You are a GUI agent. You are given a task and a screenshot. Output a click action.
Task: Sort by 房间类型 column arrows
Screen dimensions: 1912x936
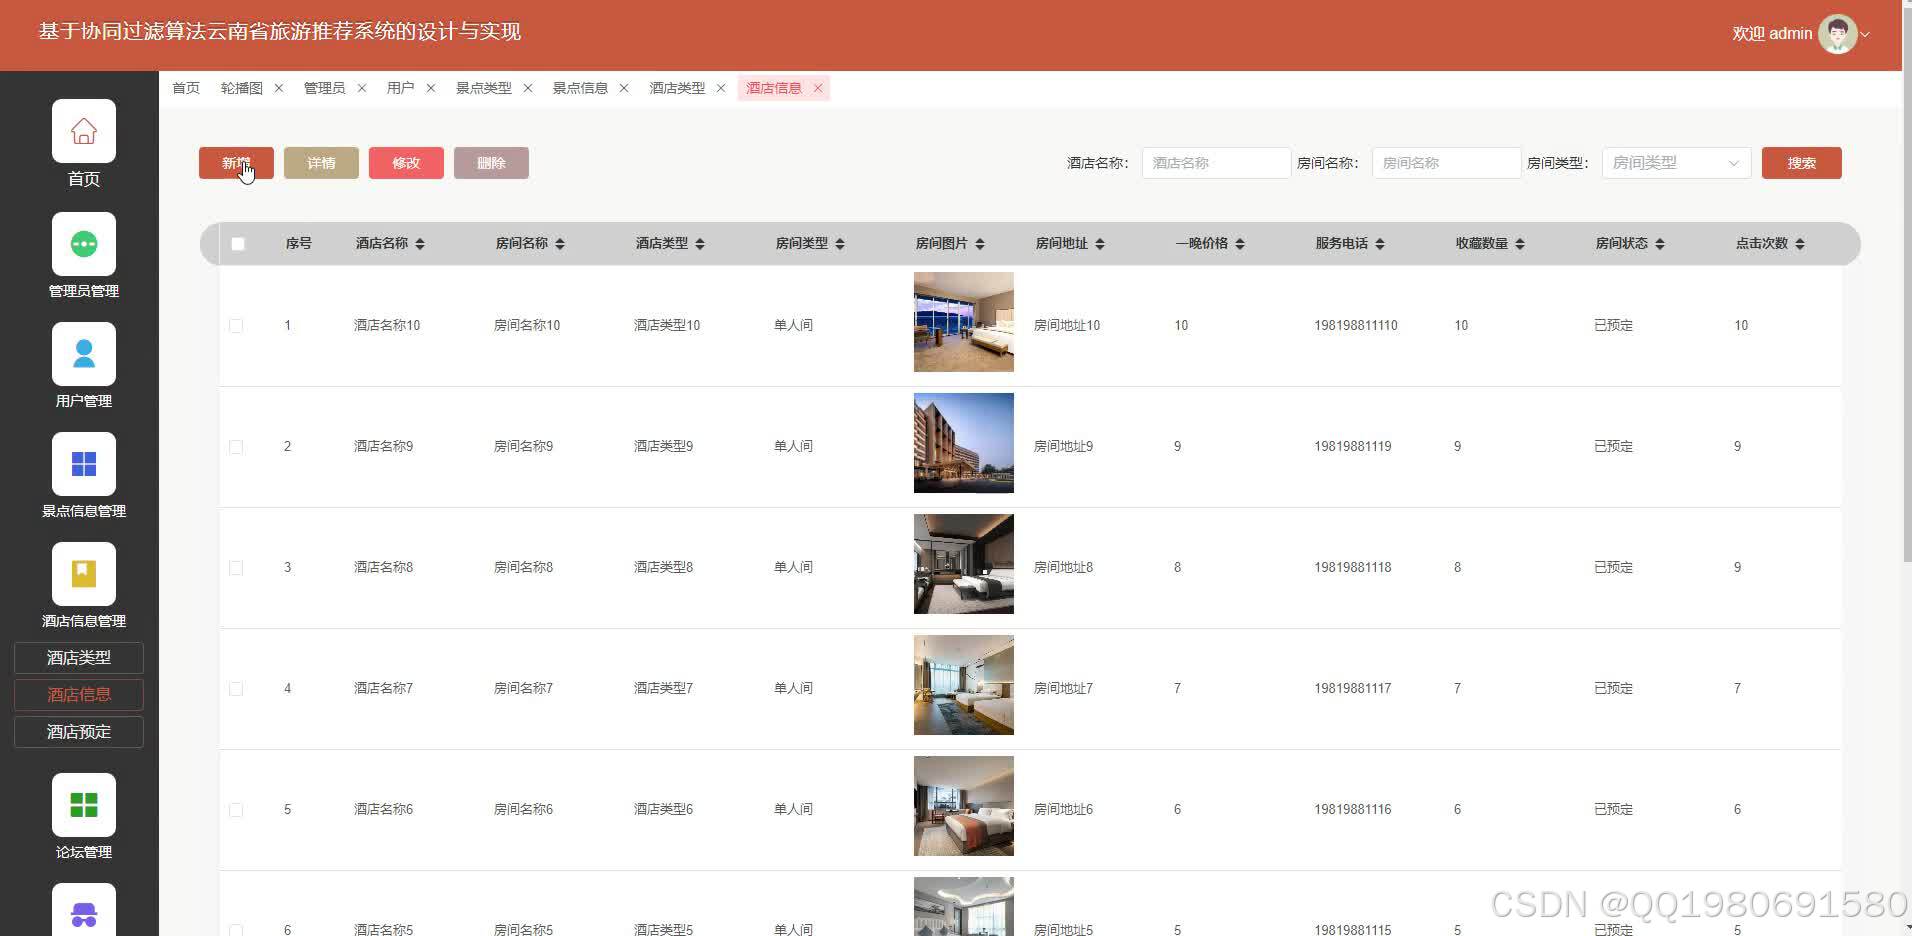[x=840, y=244]
